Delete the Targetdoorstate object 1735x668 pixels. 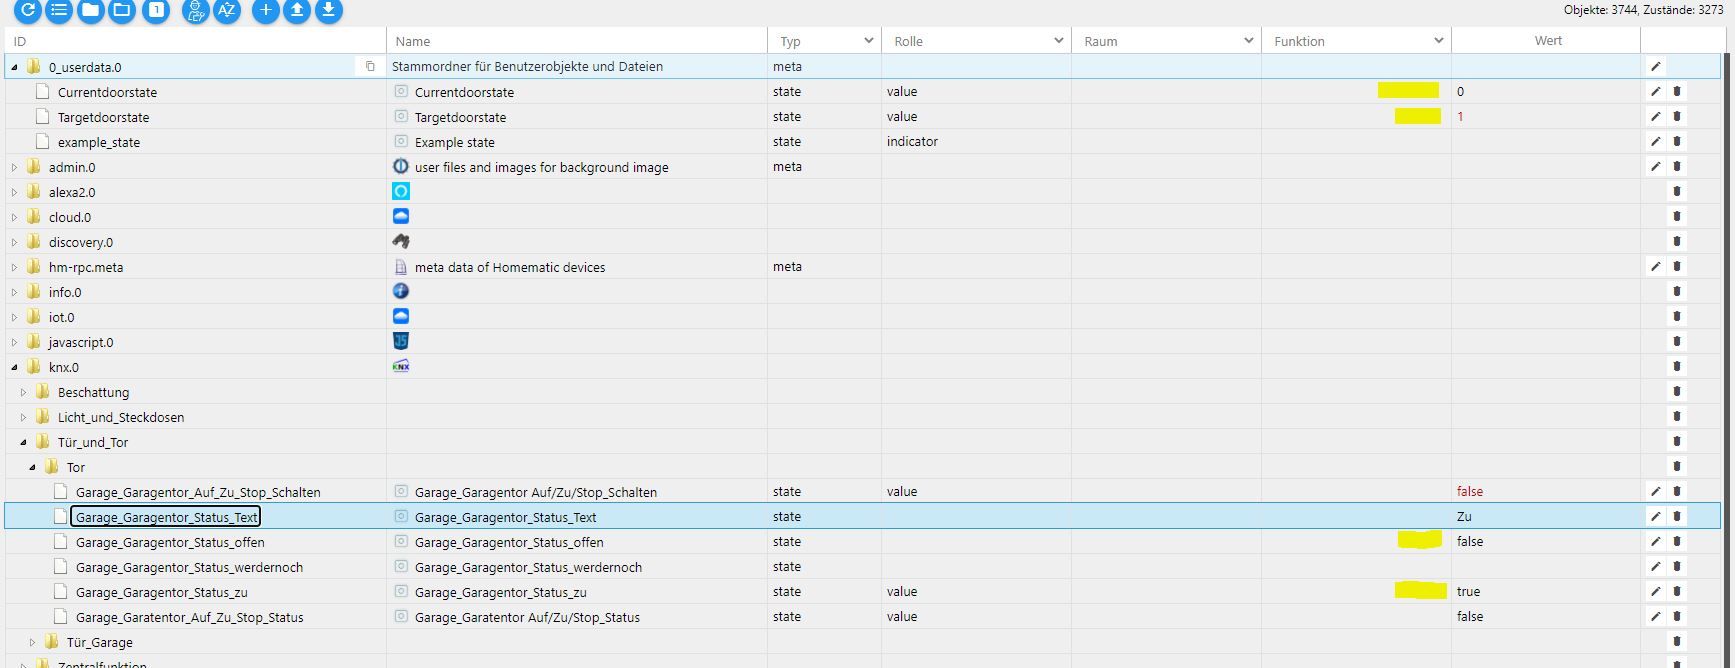tap(1677, 117)
